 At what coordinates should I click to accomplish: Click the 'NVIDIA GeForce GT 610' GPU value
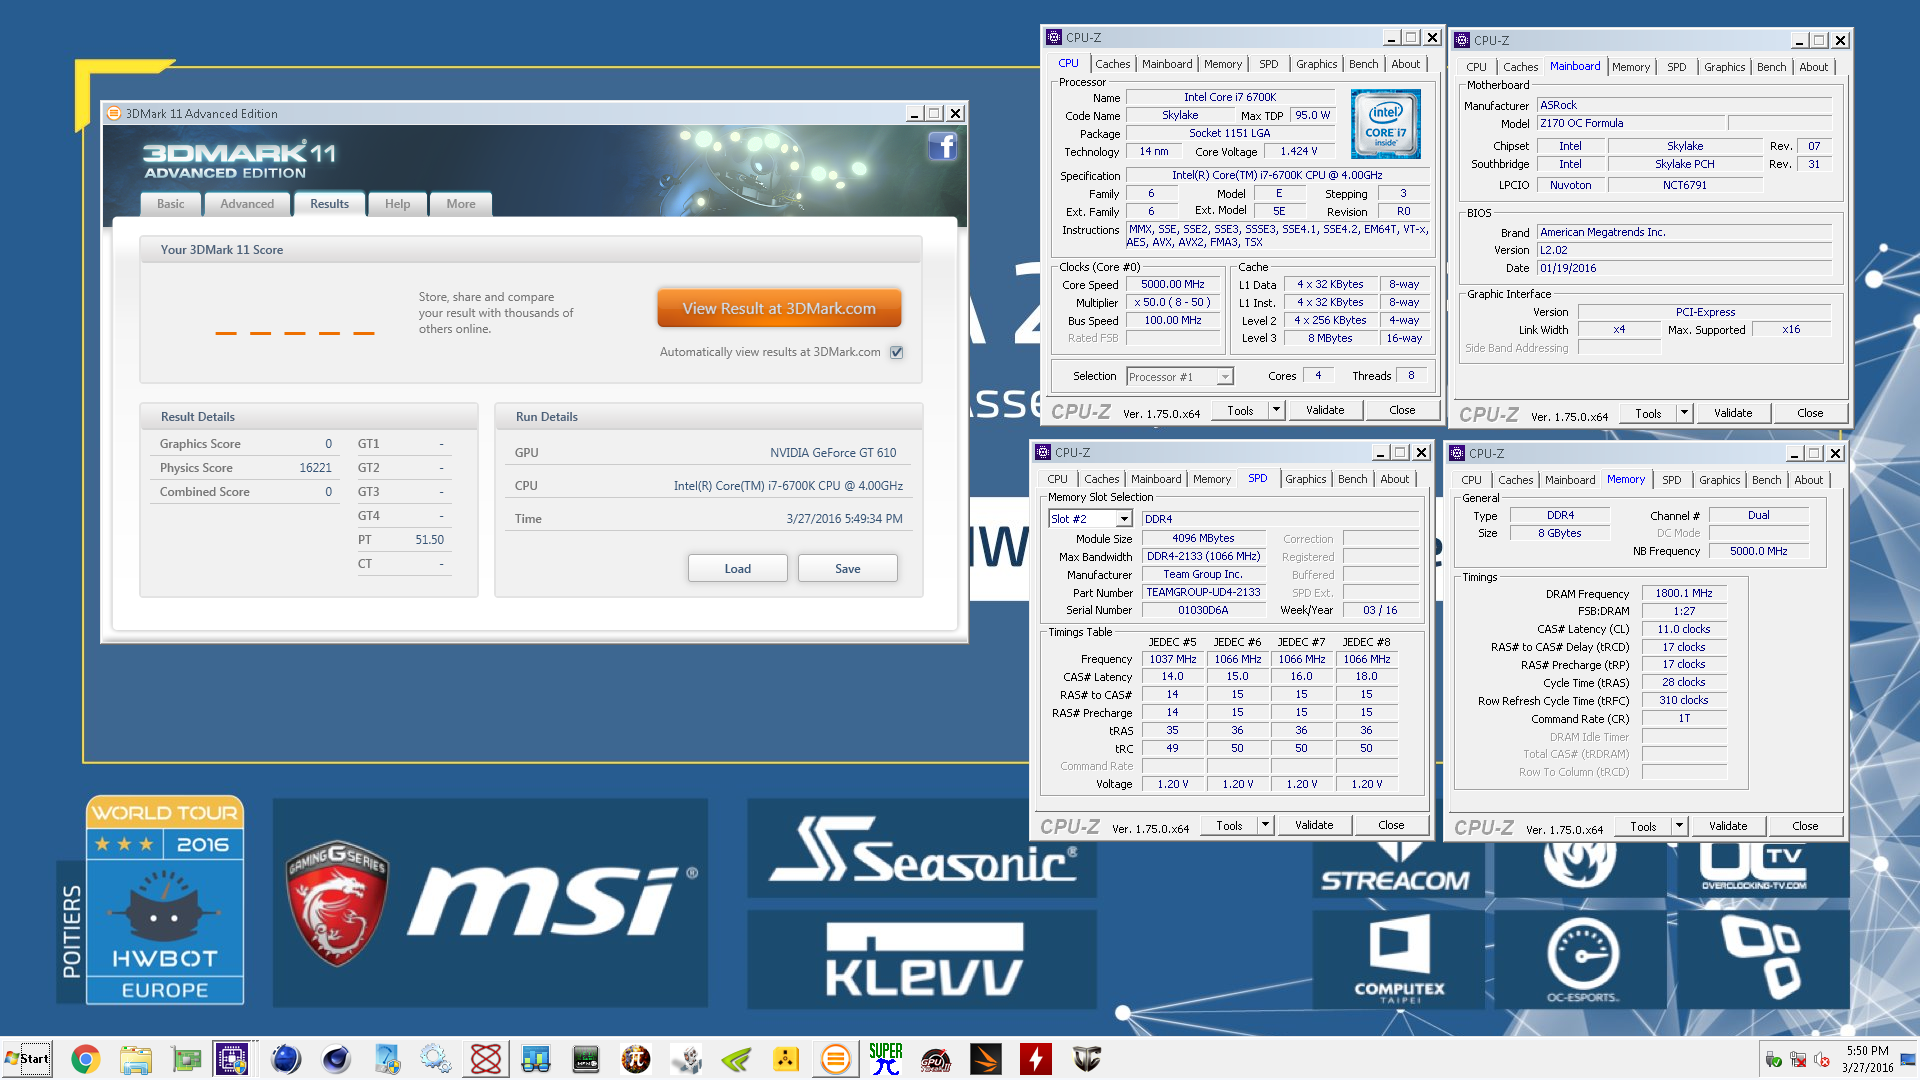[833, 453]
